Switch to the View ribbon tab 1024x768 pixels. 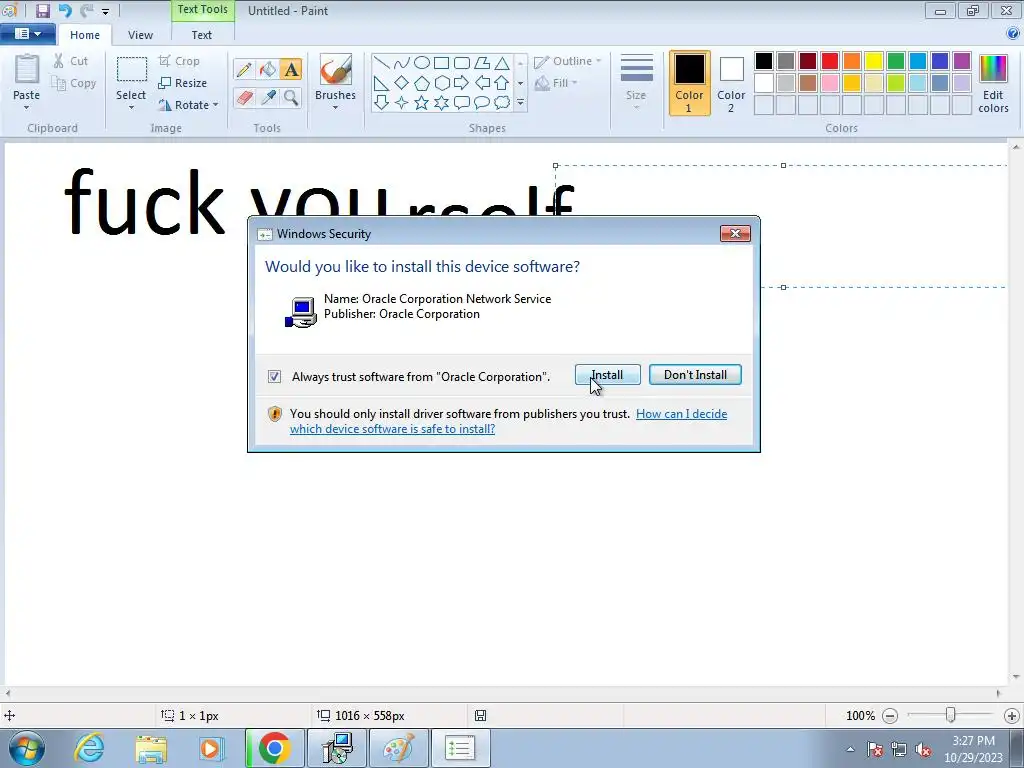point(140,35)
